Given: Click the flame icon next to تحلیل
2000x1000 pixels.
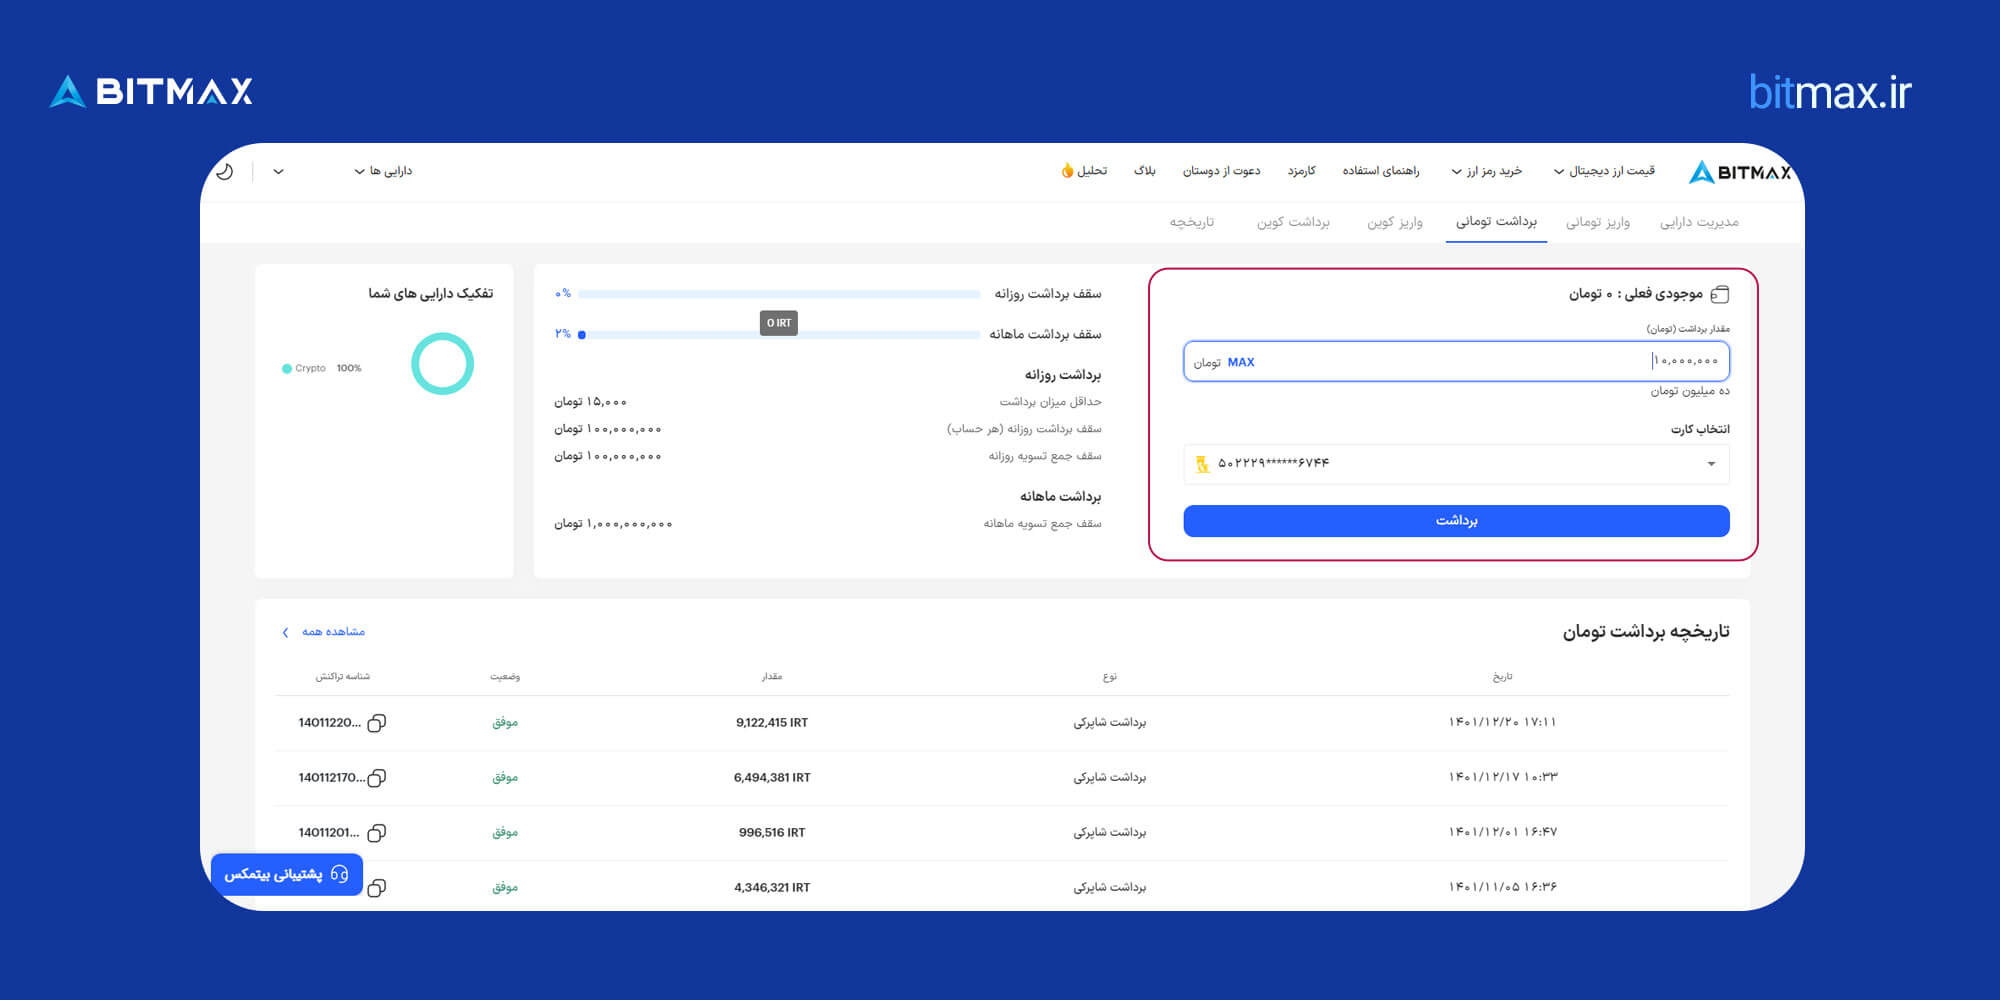Looking at the screenshot, I should 1067,171.
